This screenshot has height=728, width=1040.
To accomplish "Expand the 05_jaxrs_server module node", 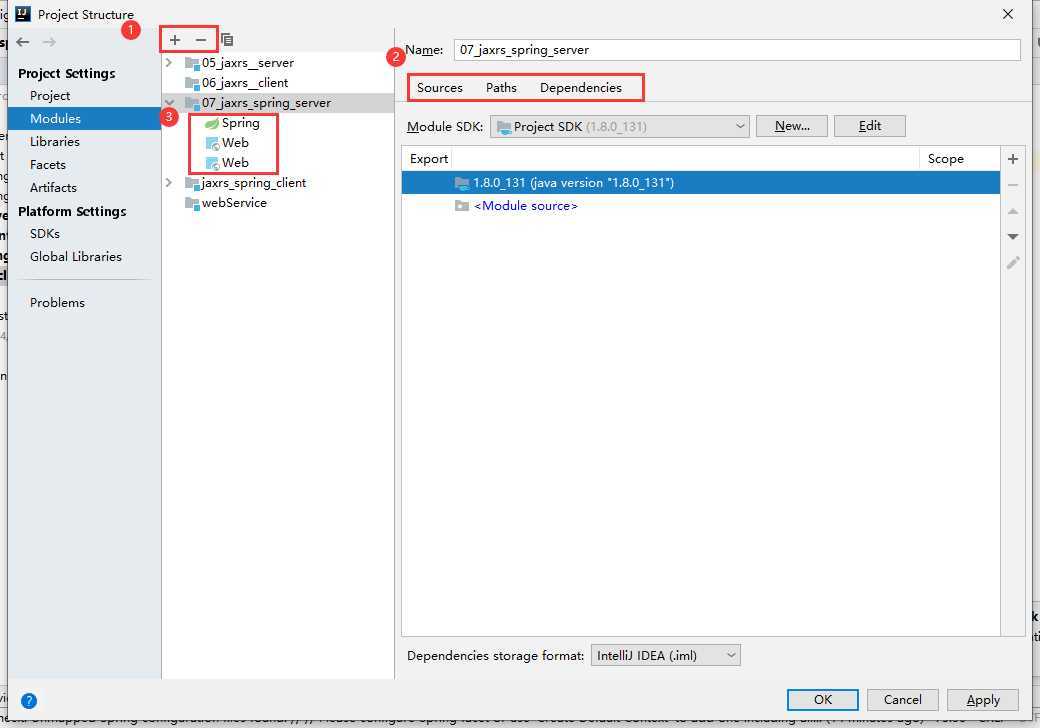I will pos(169,62).
